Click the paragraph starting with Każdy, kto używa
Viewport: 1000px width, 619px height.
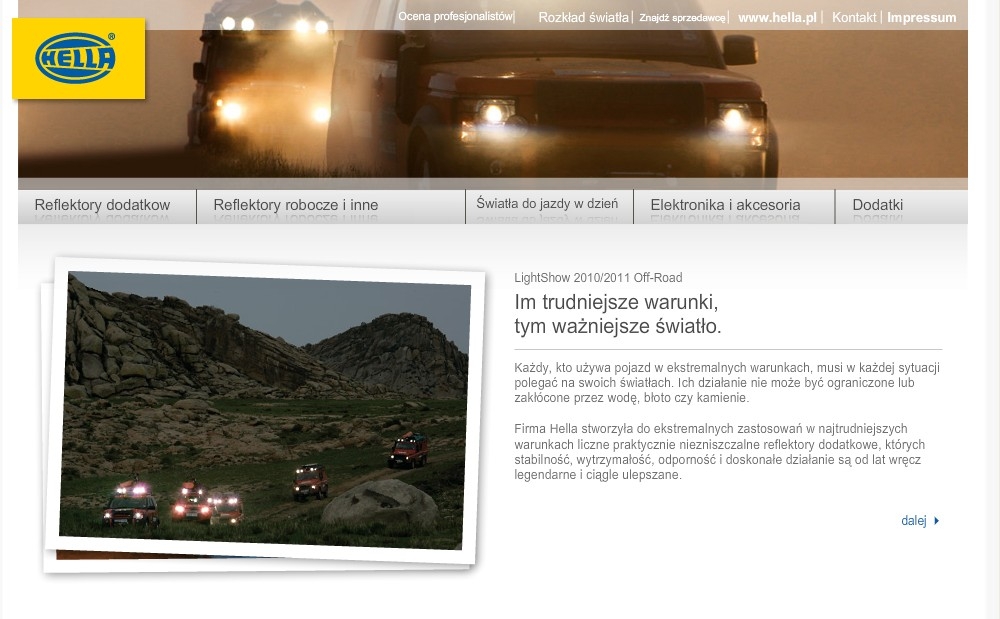pyautogui.click(x=727, y=382)
